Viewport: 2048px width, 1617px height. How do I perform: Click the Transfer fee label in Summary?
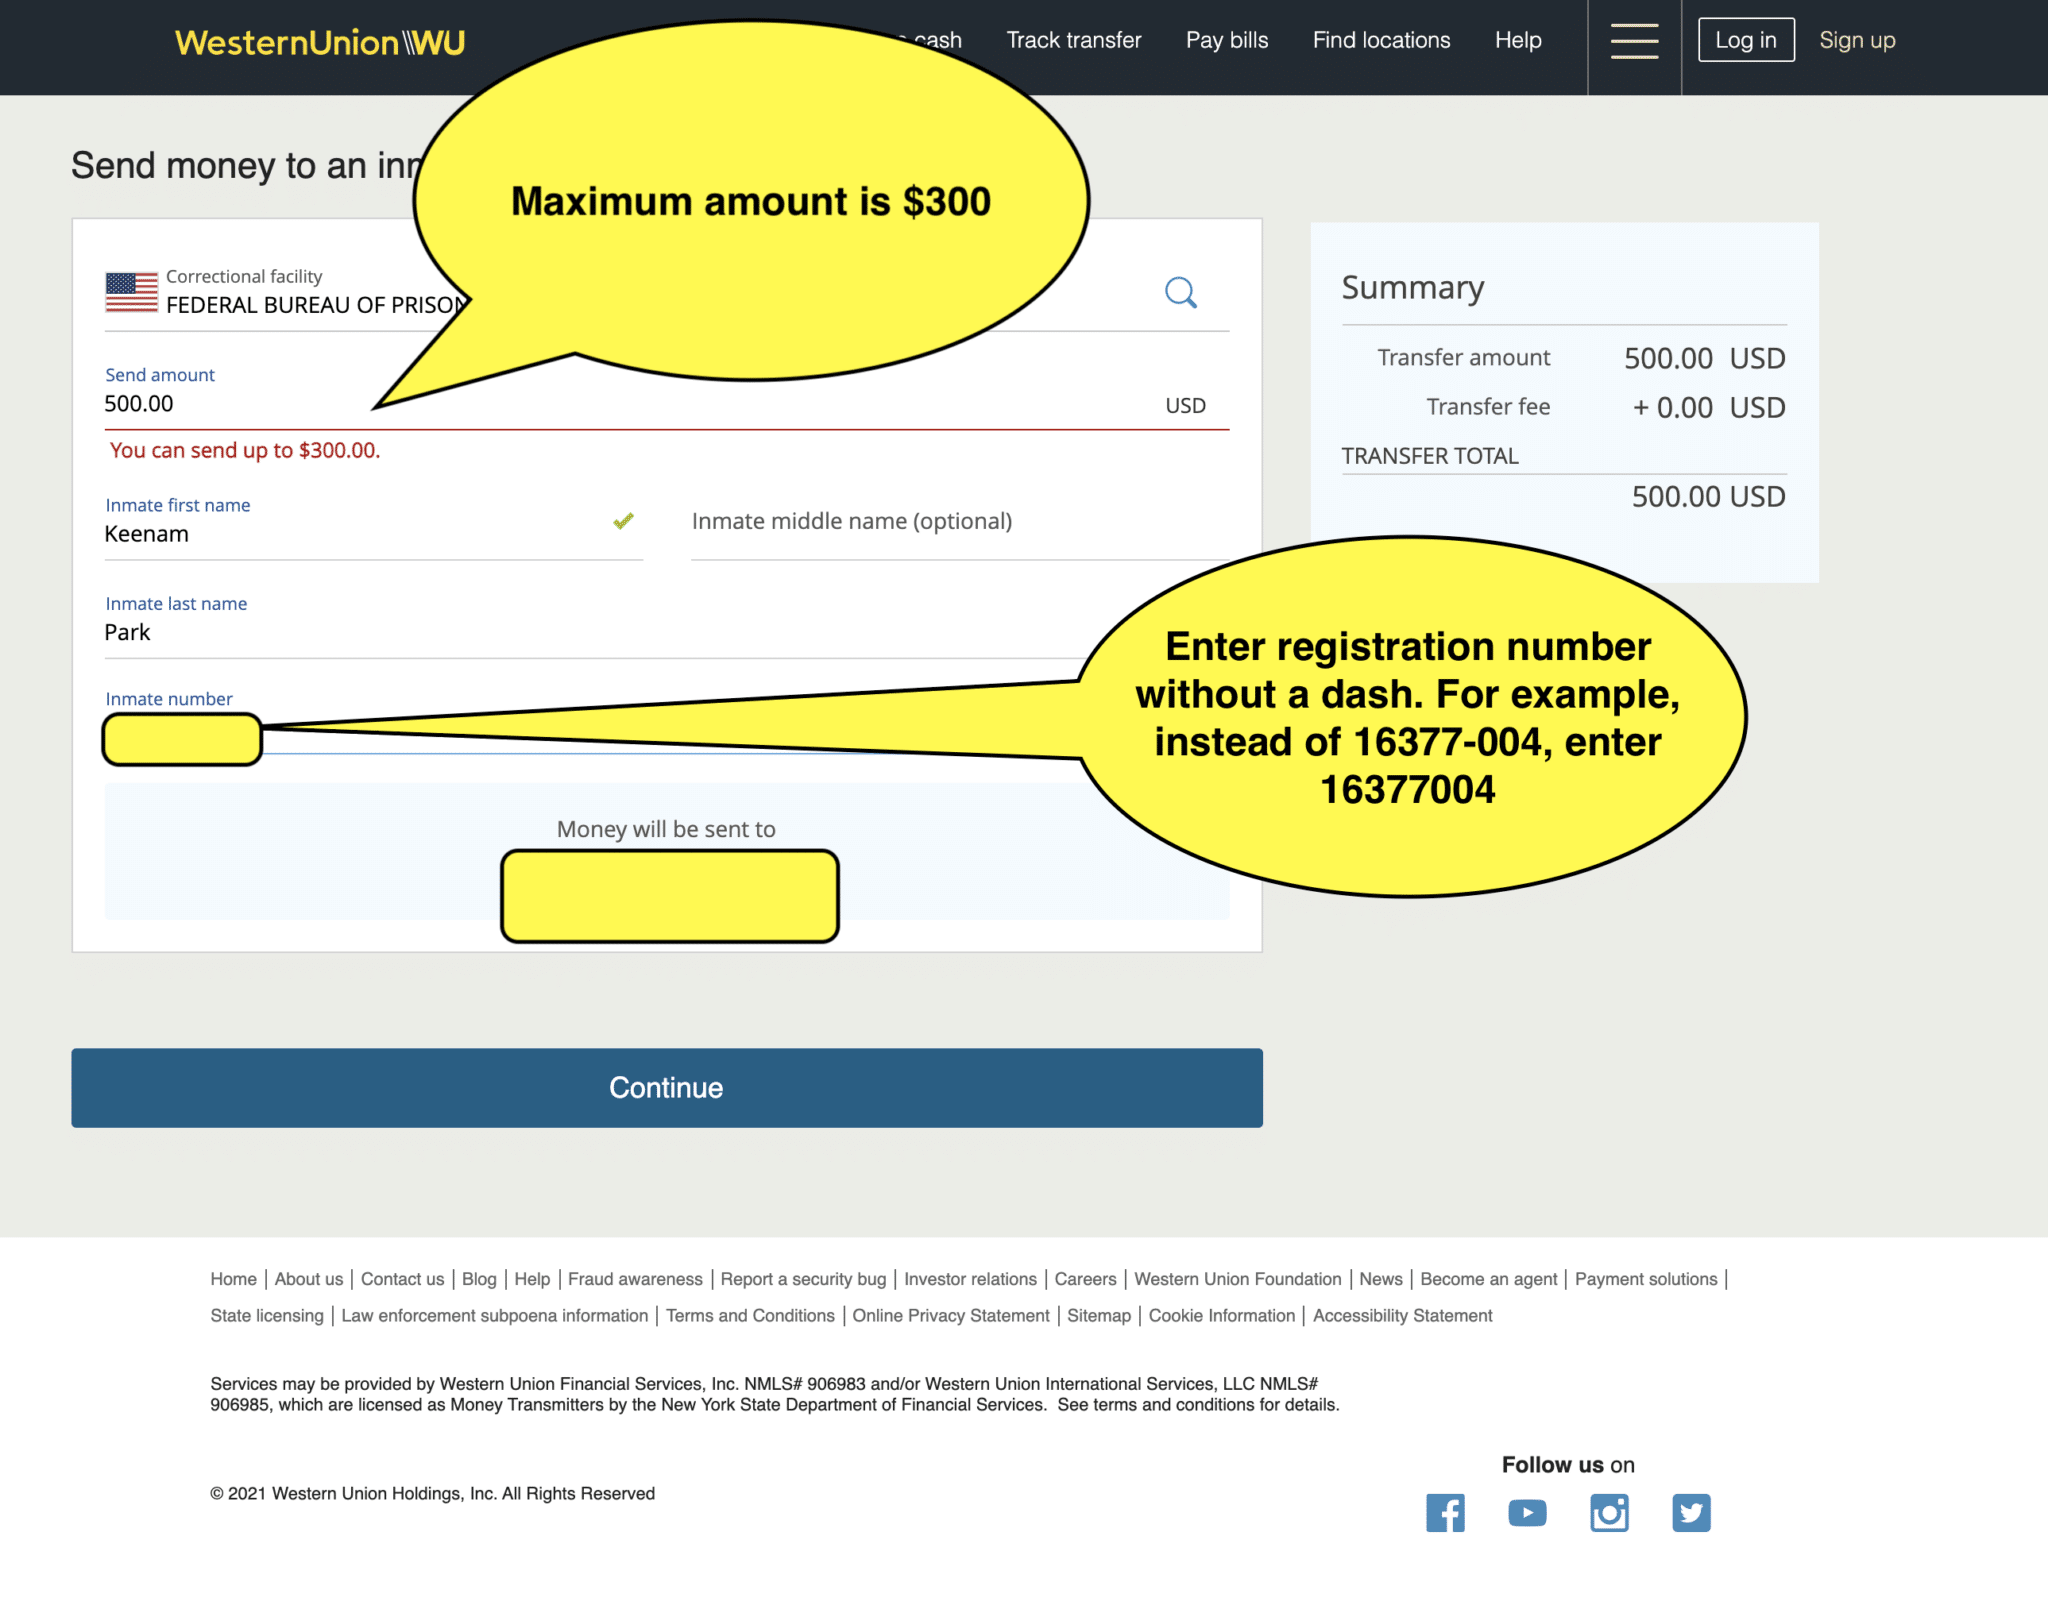[1488, 407]
